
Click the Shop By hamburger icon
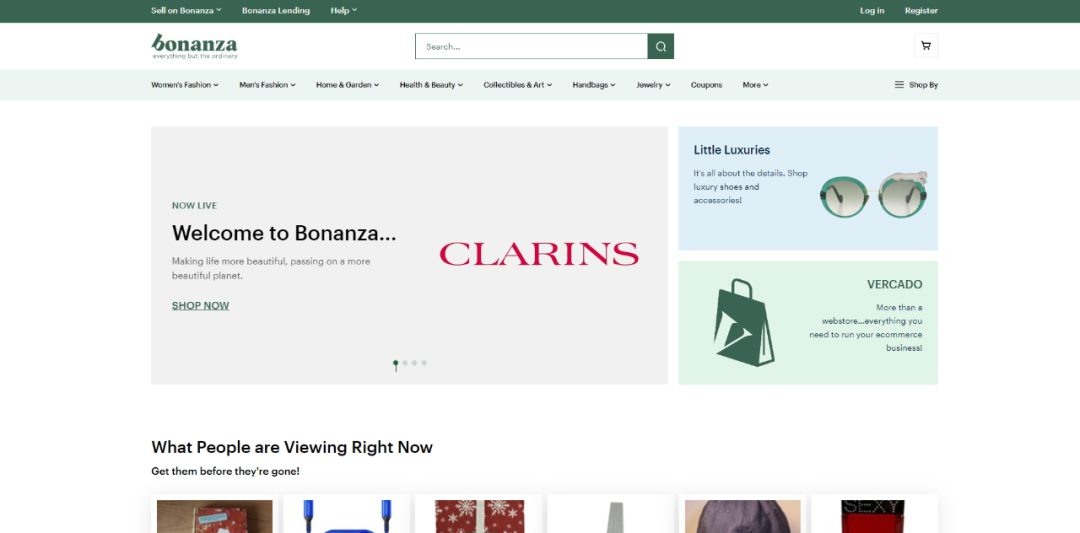[899, 85]
